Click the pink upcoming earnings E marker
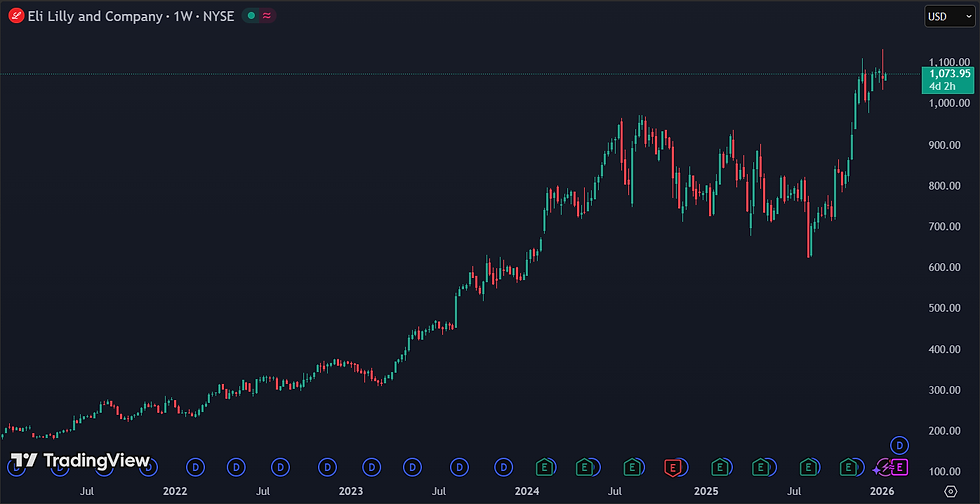980x504 pixels. pyautogui.click(x=900, y=466)
